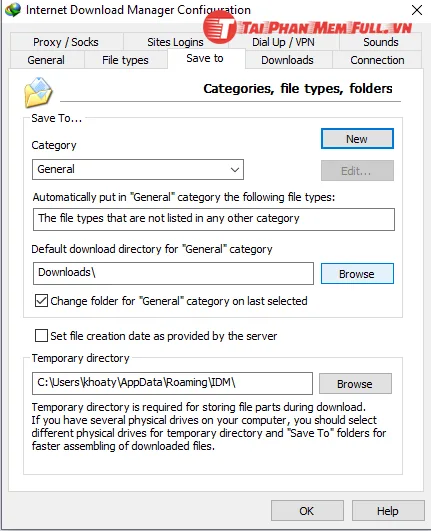Uncheck Change folder for General category
Viewport: 431px width, 531px height.
click(x=41, y=301)
